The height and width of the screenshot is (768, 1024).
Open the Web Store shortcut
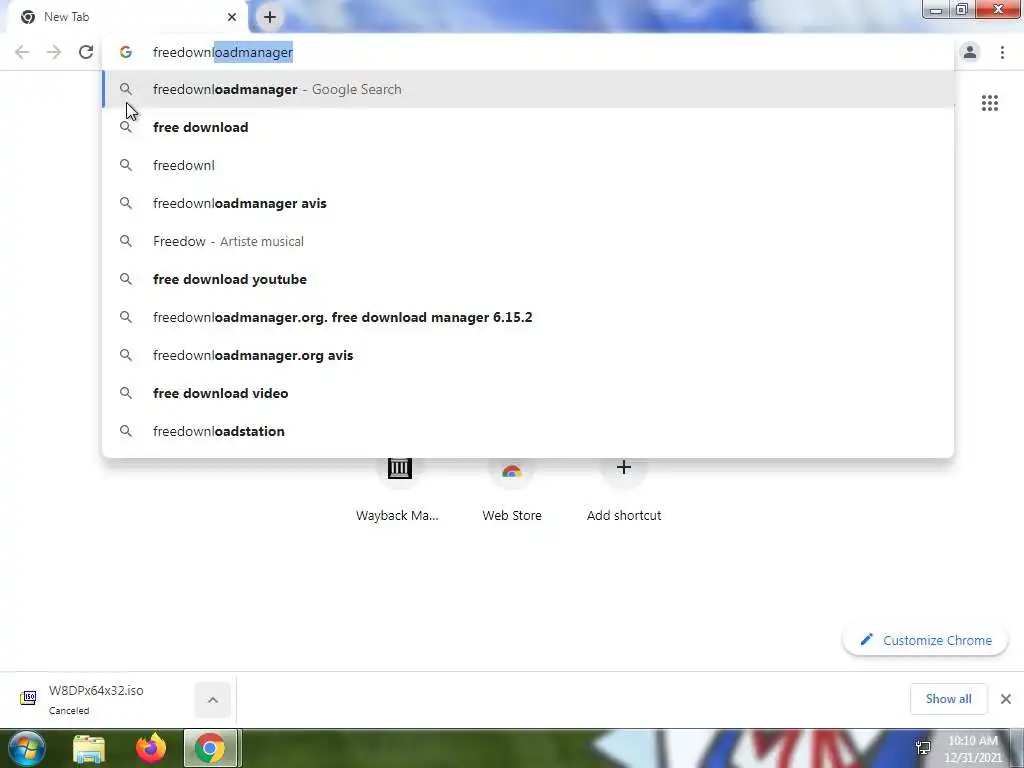tap(511, 490)
